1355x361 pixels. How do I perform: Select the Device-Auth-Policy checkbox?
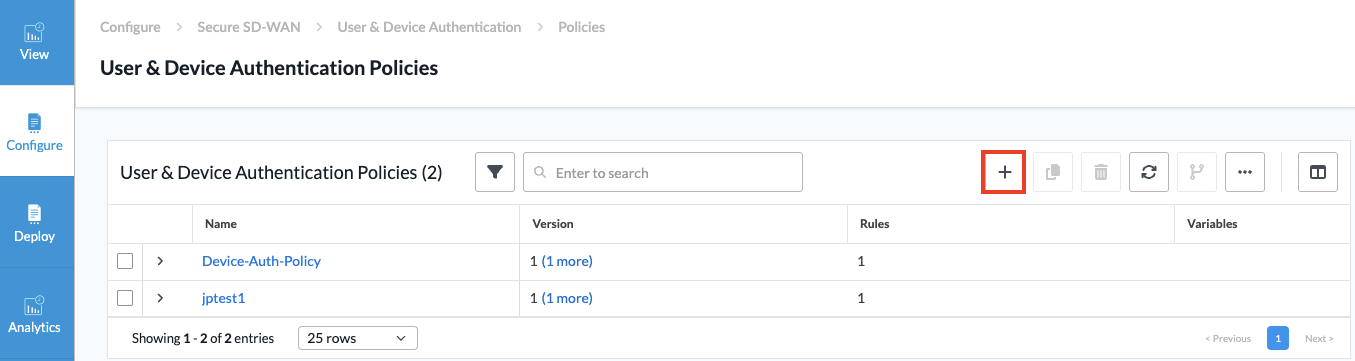click(125, 261)
